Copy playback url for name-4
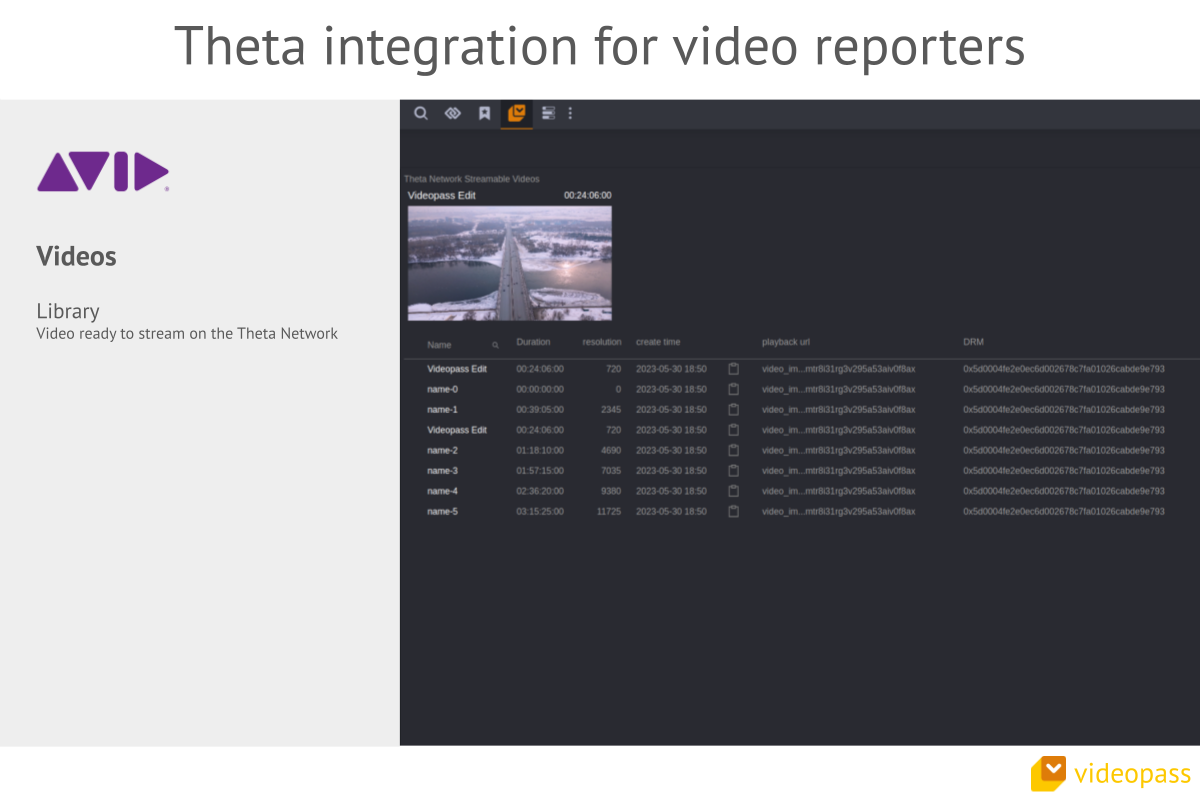The image size is (1200, 800). pos(733,491)
